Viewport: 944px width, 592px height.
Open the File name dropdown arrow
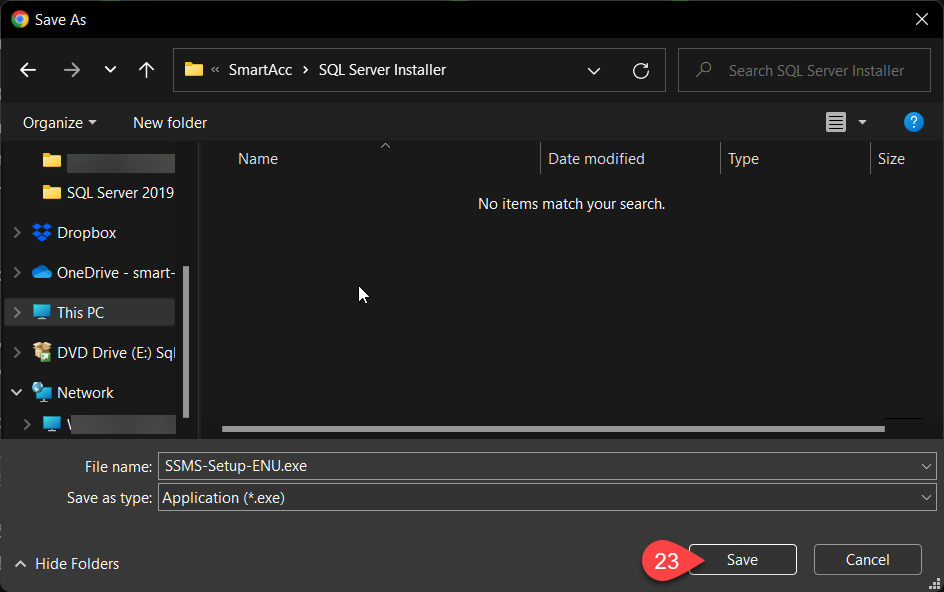click(x=926, y=466)
